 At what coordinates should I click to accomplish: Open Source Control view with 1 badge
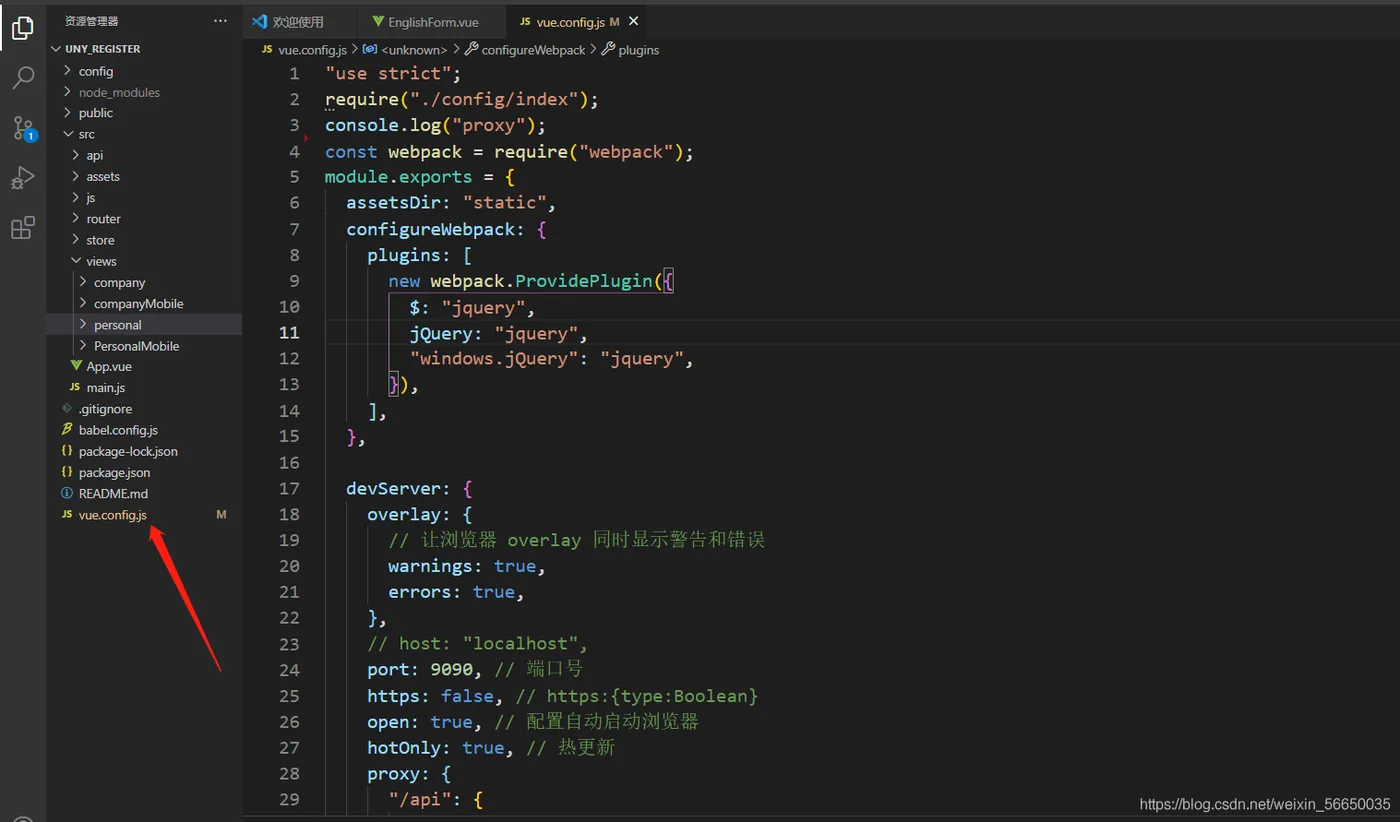(x=23, y=128)
